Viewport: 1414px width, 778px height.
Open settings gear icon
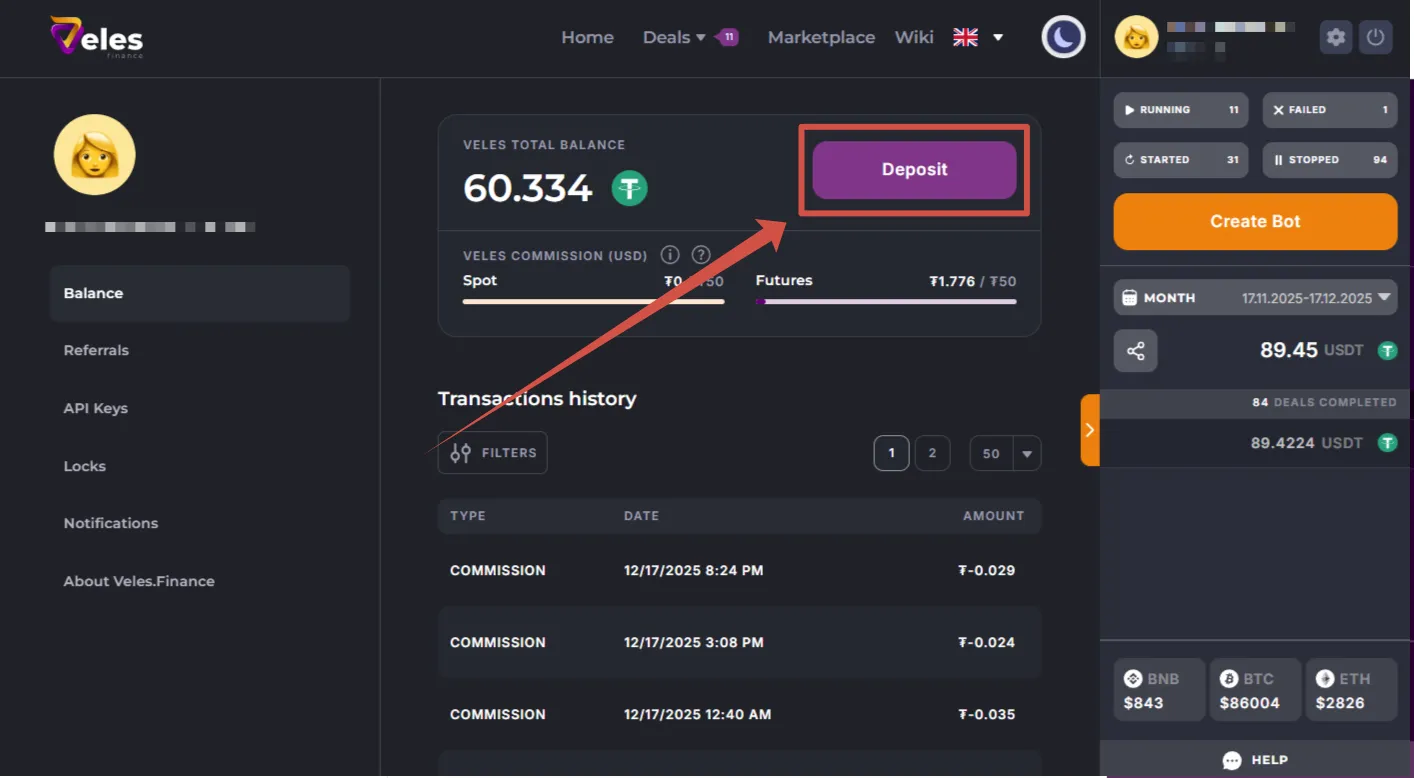point(1336,38)
